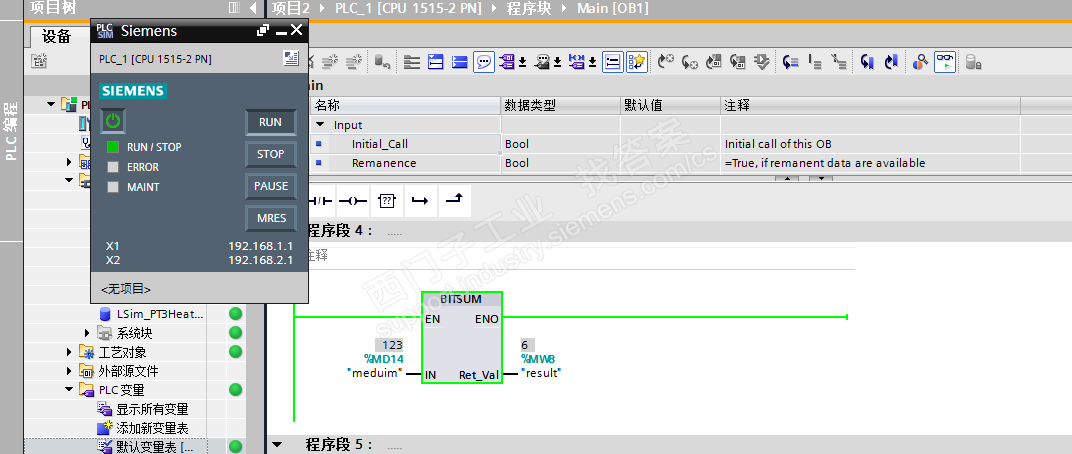This screenshot has height=454, width=1072.
Task: Click the close all networks icon
Action: pyautogui.click(x=460, y=62)
